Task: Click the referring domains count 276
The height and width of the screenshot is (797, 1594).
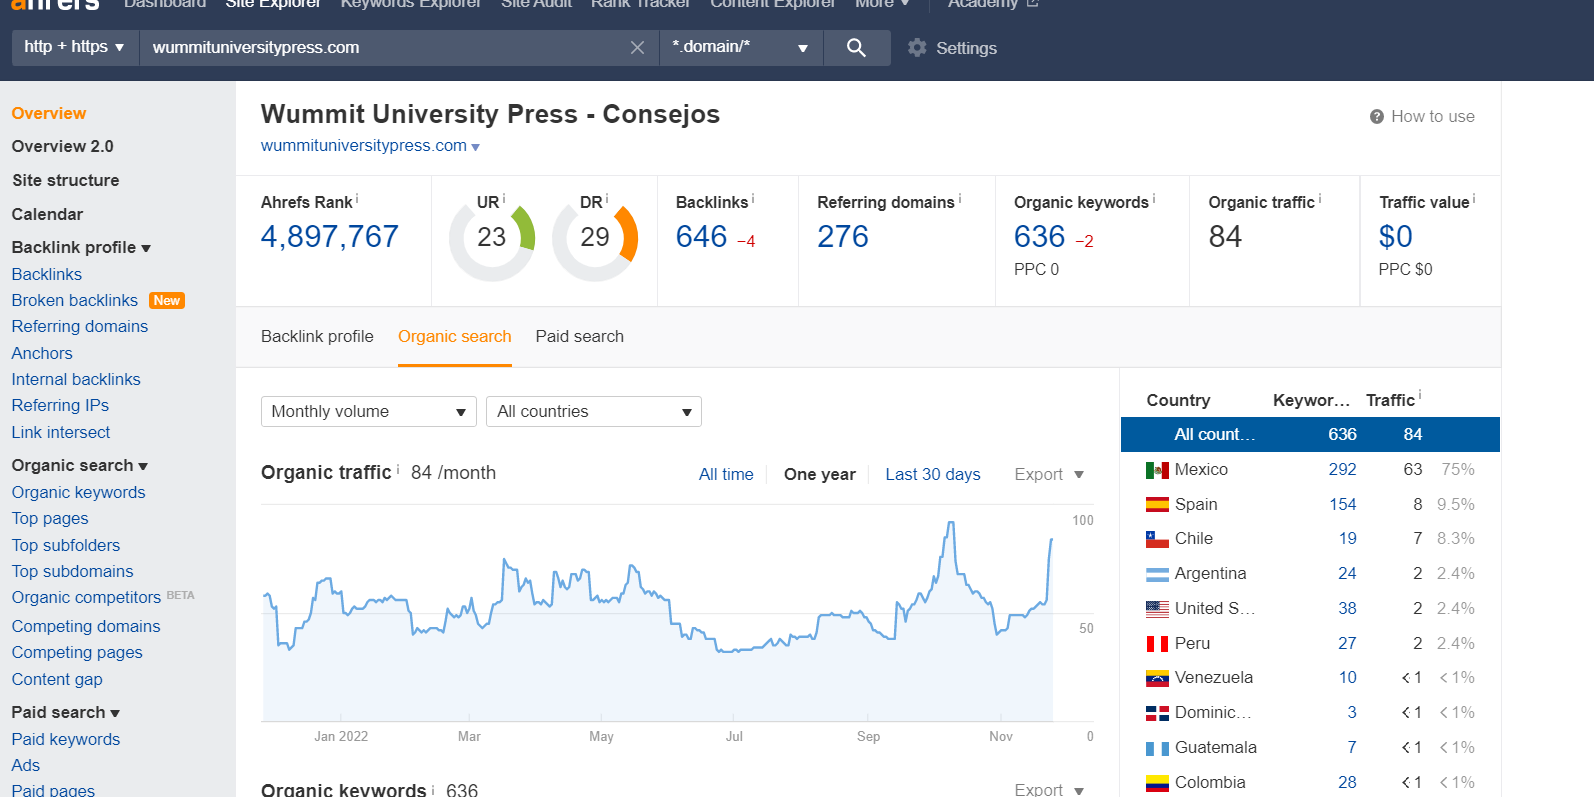Action: [x=843, y=237]
